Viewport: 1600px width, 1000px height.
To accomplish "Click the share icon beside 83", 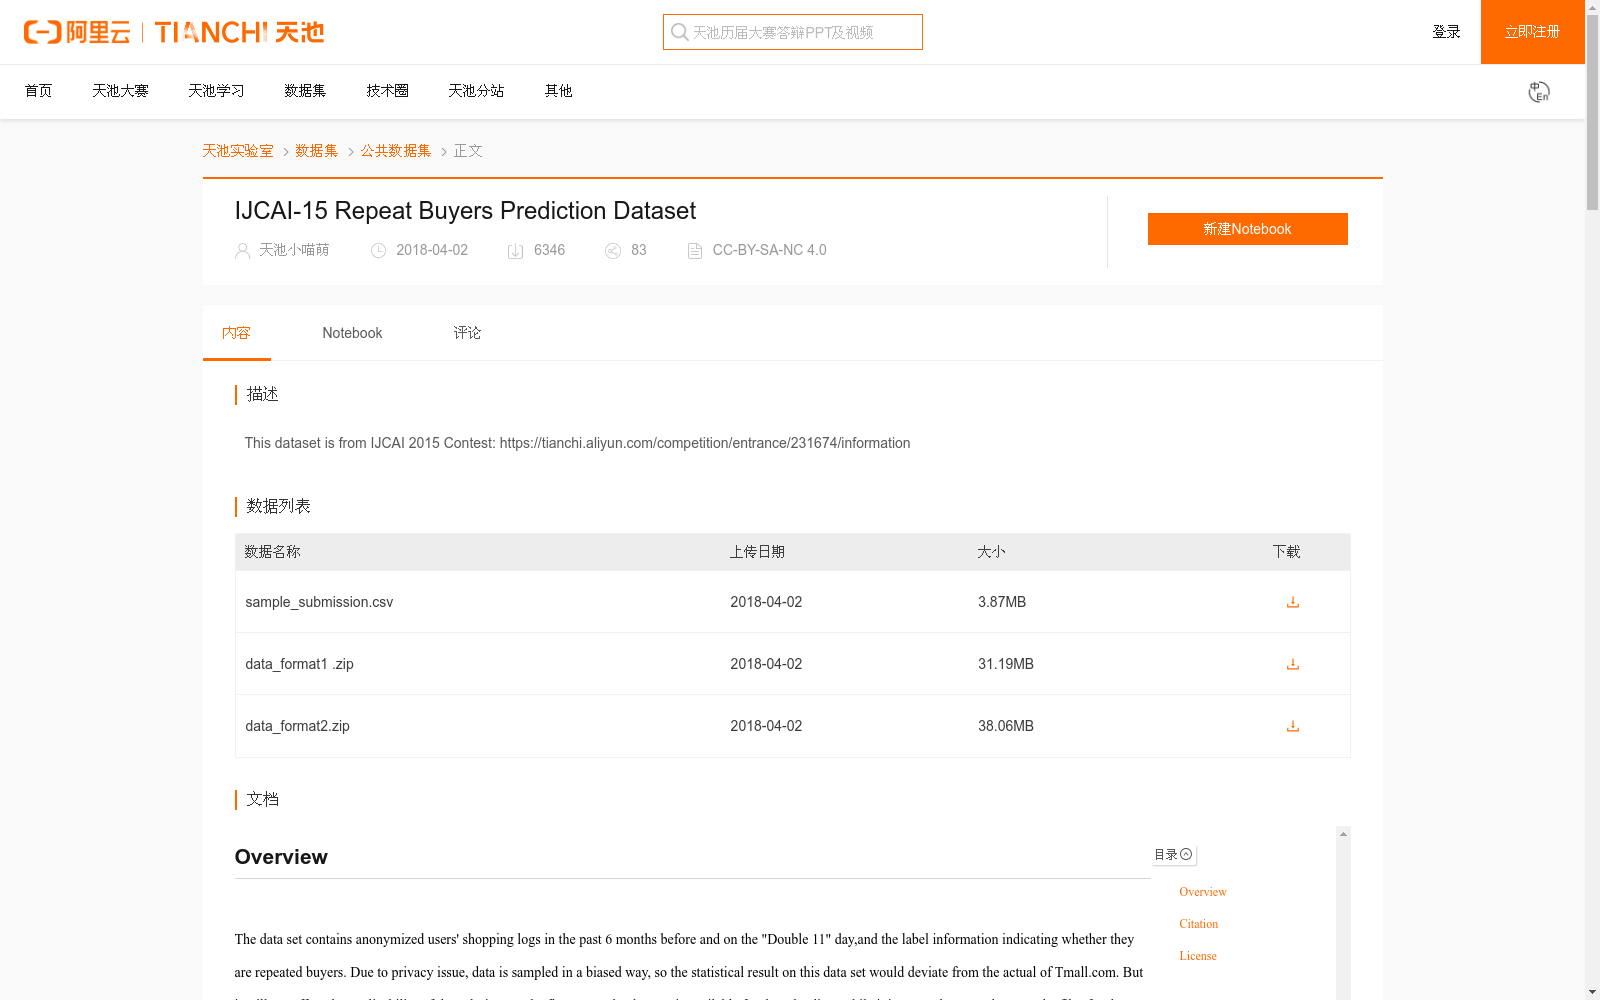I will [613, 251].
